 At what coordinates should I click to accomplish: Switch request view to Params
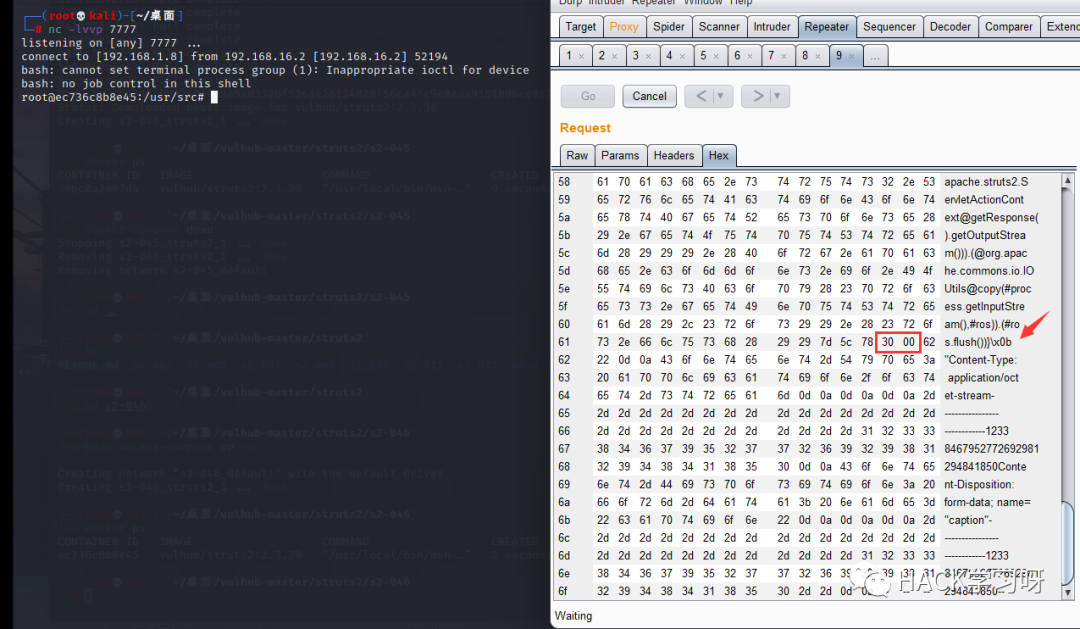click(620, 156)
